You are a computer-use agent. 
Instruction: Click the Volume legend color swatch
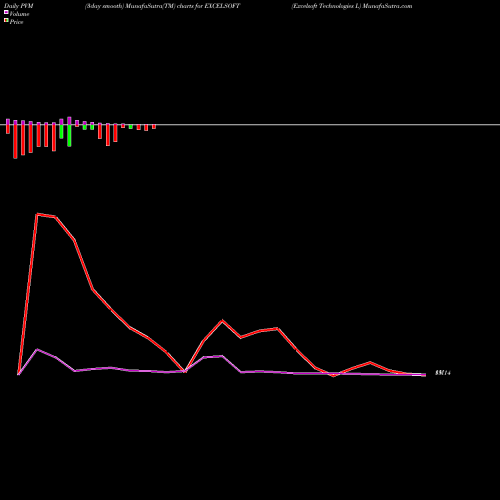coord(6,12)
